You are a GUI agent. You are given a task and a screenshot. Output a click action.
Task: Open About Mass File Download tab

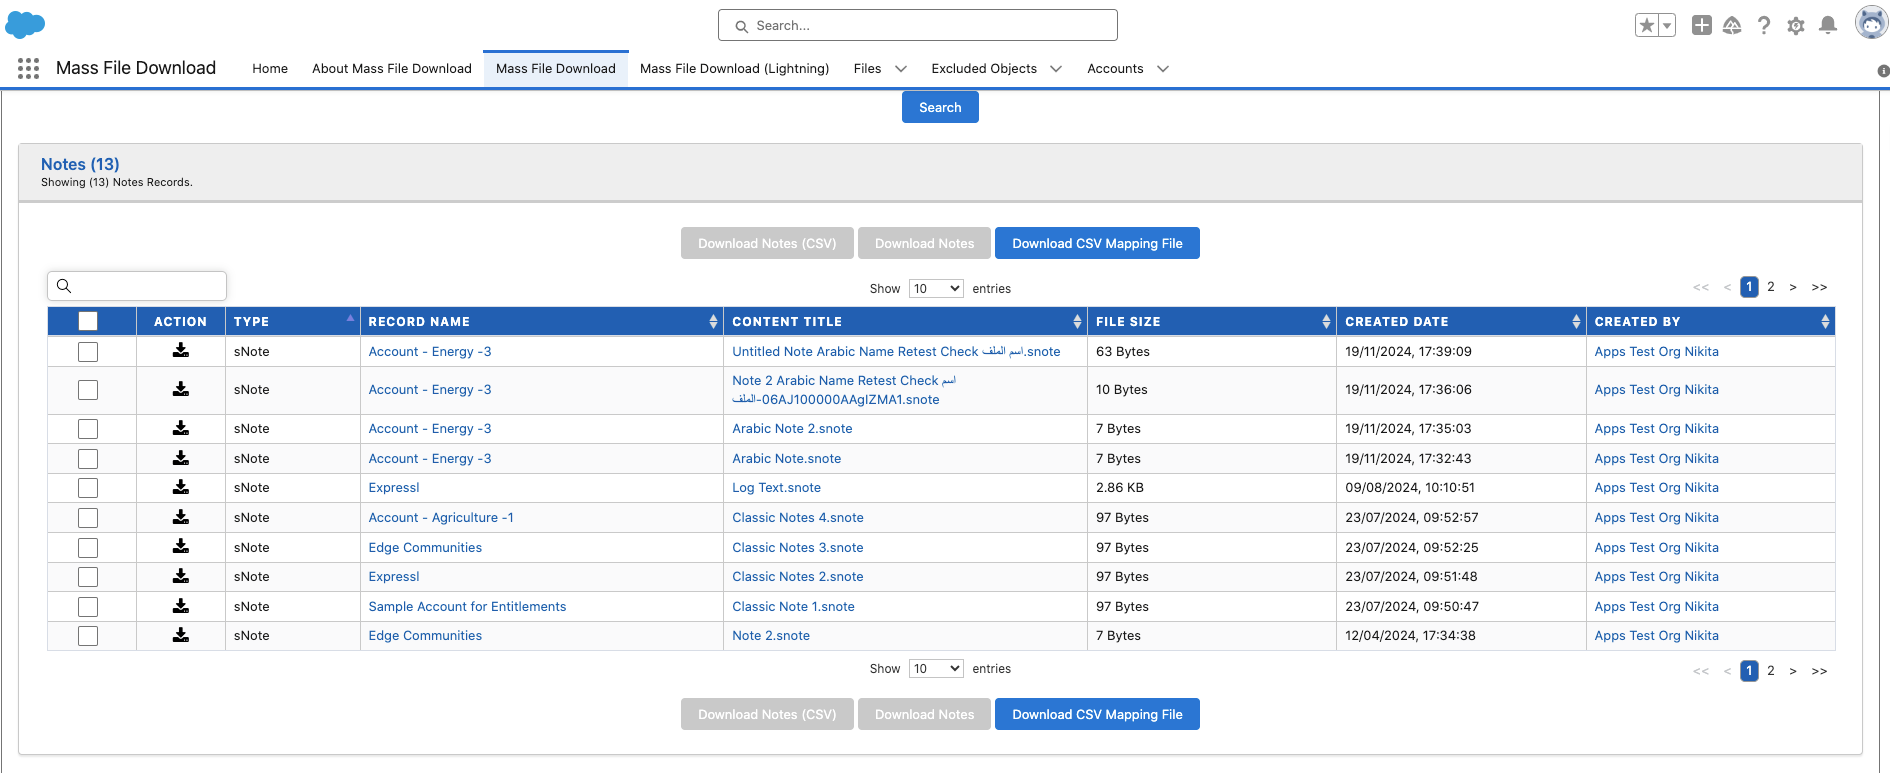tap(392, 69)
